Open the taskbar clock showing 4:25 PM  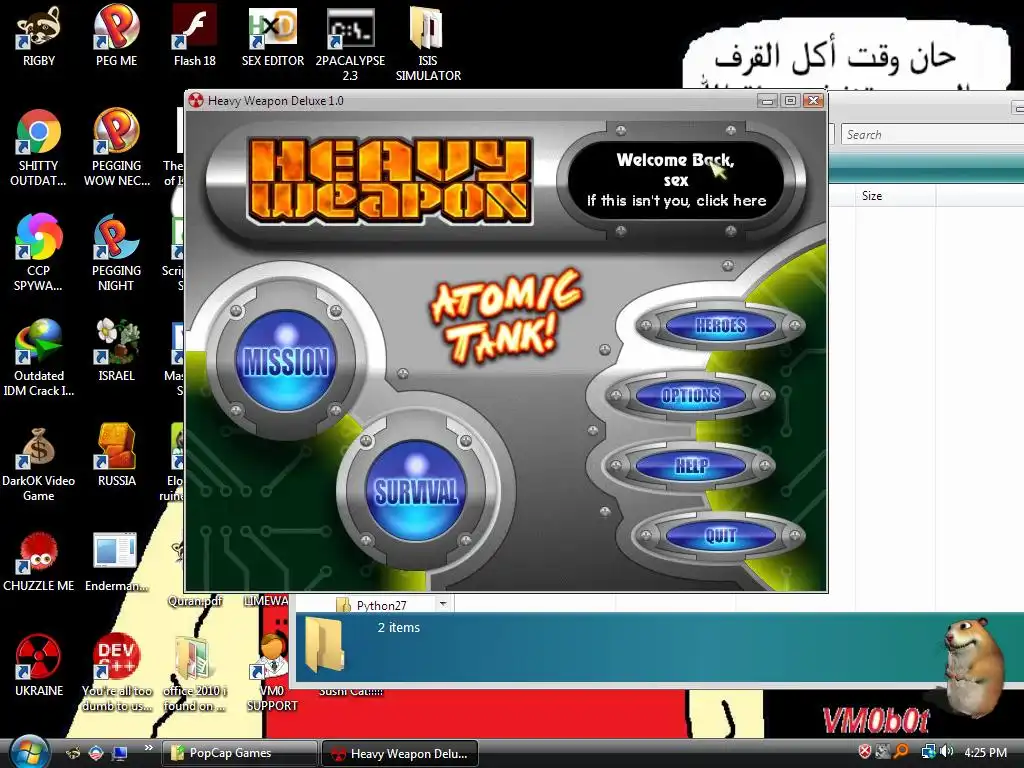[x=985, y=752]
